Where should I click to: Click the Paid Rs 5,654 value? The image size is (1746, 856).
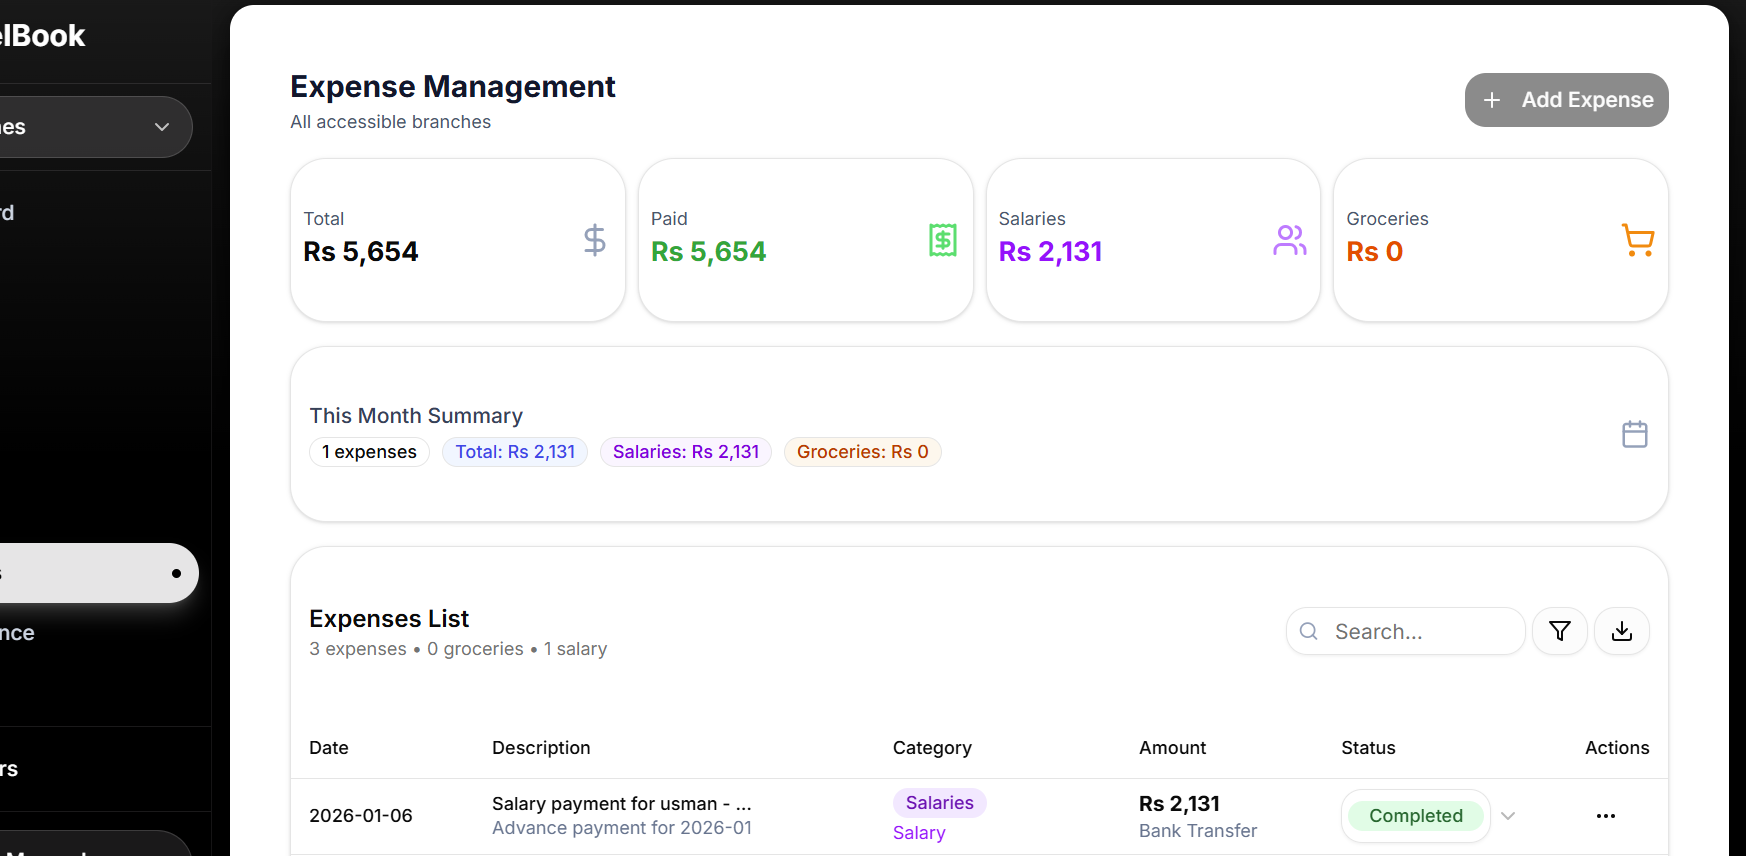coord(708,252)
